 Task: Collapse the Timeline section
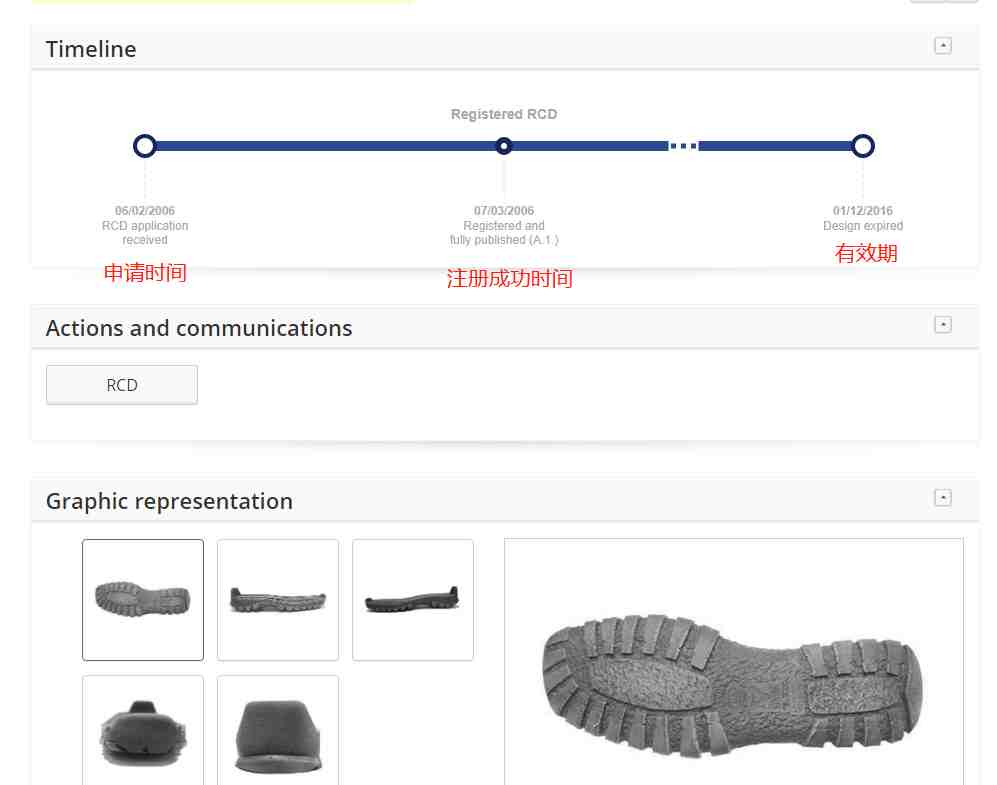coord(942,46)
